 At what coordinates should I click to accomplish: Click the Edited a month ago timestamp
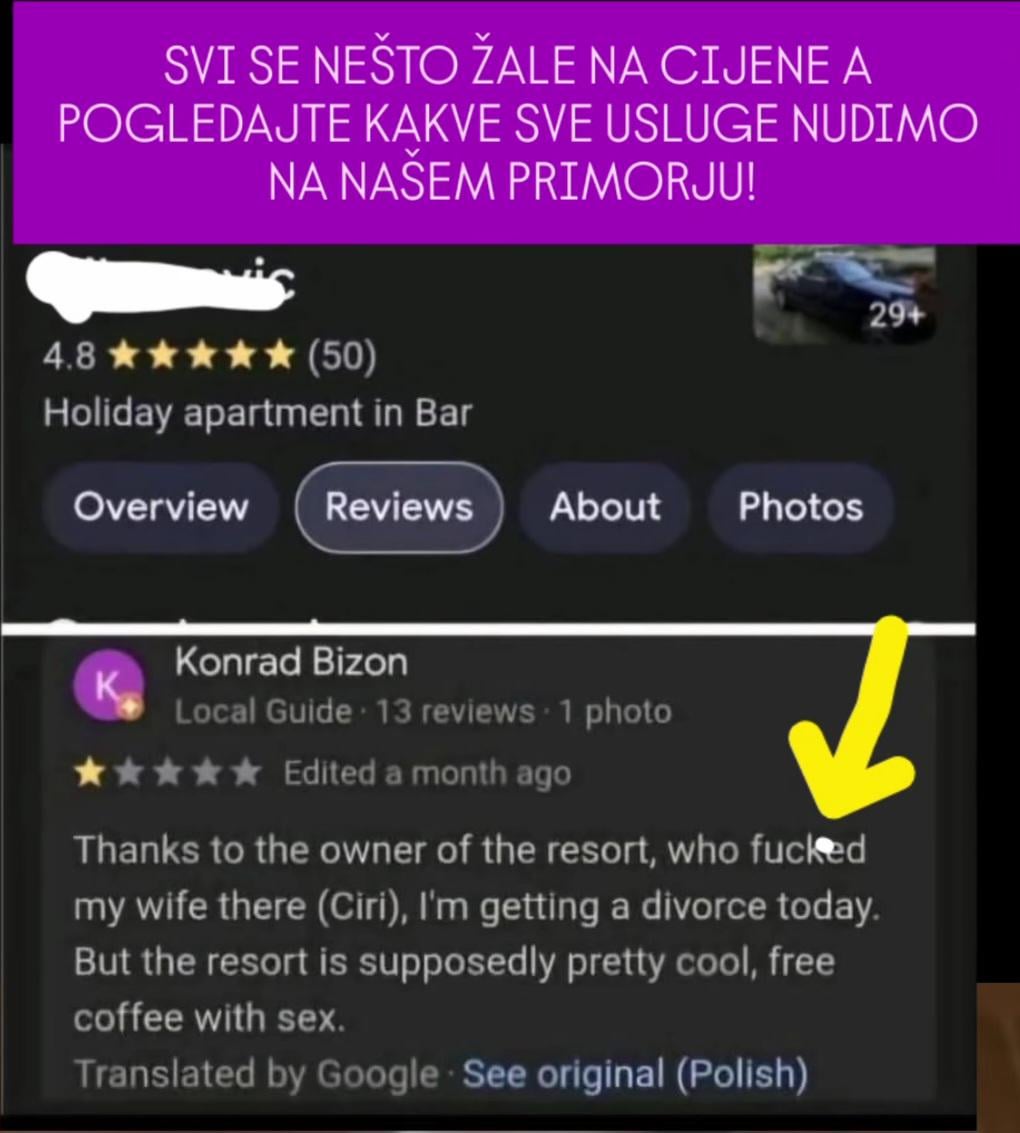click(427, 773)
